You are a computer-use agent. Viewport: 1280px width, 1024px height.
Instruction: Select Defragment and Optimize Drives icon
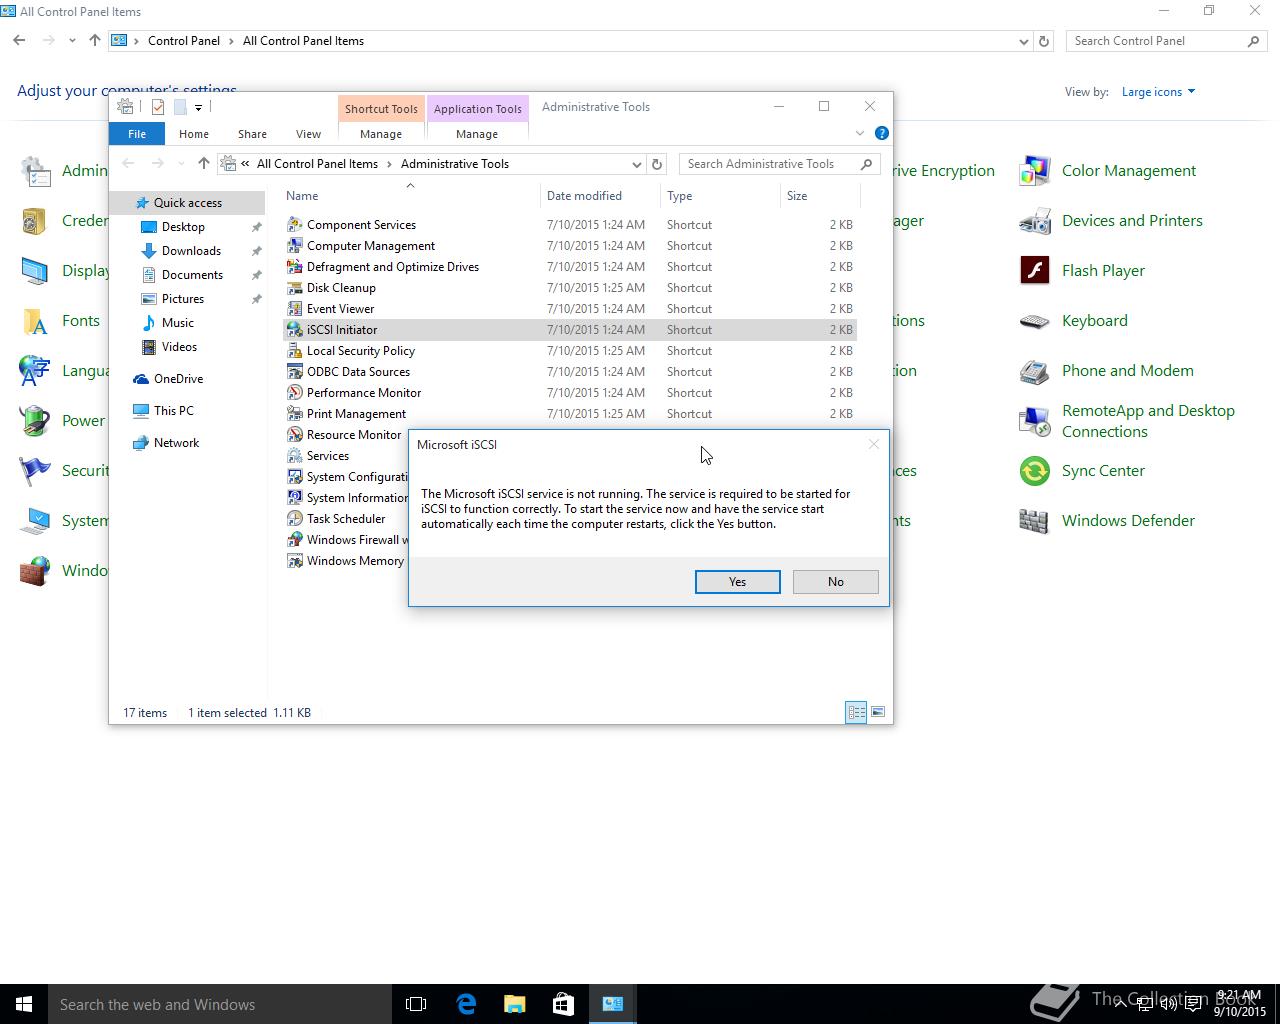(295, 267)
